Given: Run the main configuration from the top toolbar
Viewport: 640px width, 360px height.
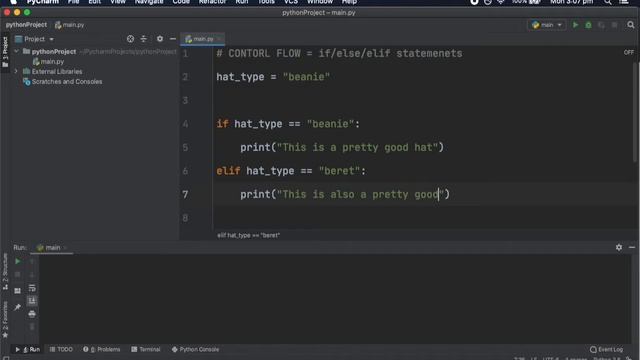Looking at the screenshot, I should 575,25.
